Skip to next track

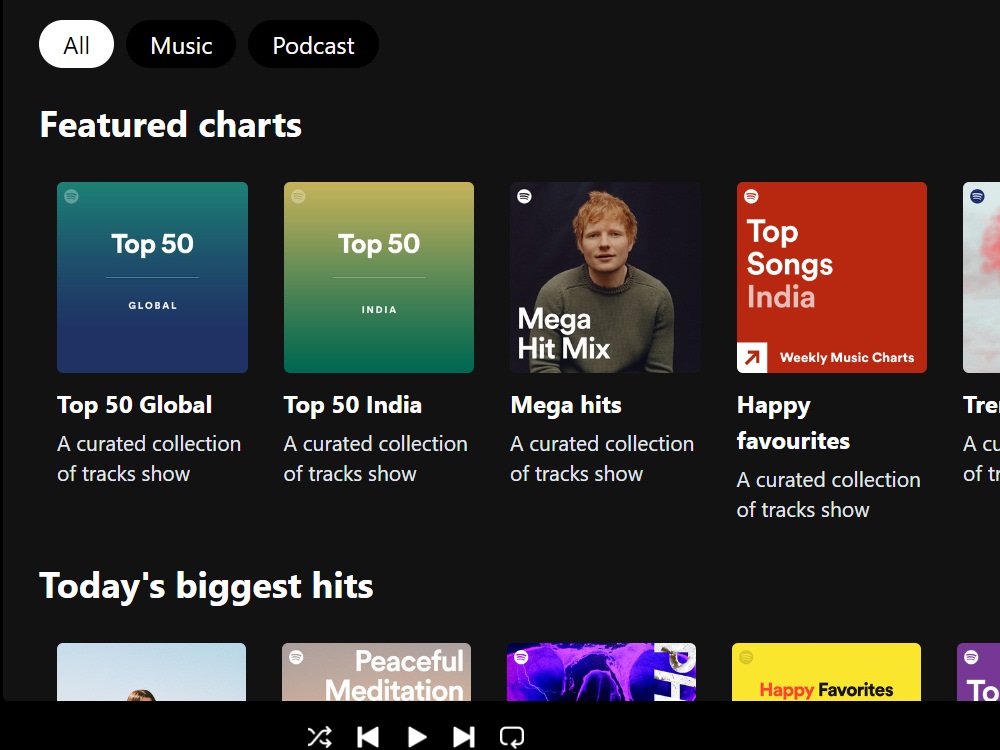(x=464, y=737)
